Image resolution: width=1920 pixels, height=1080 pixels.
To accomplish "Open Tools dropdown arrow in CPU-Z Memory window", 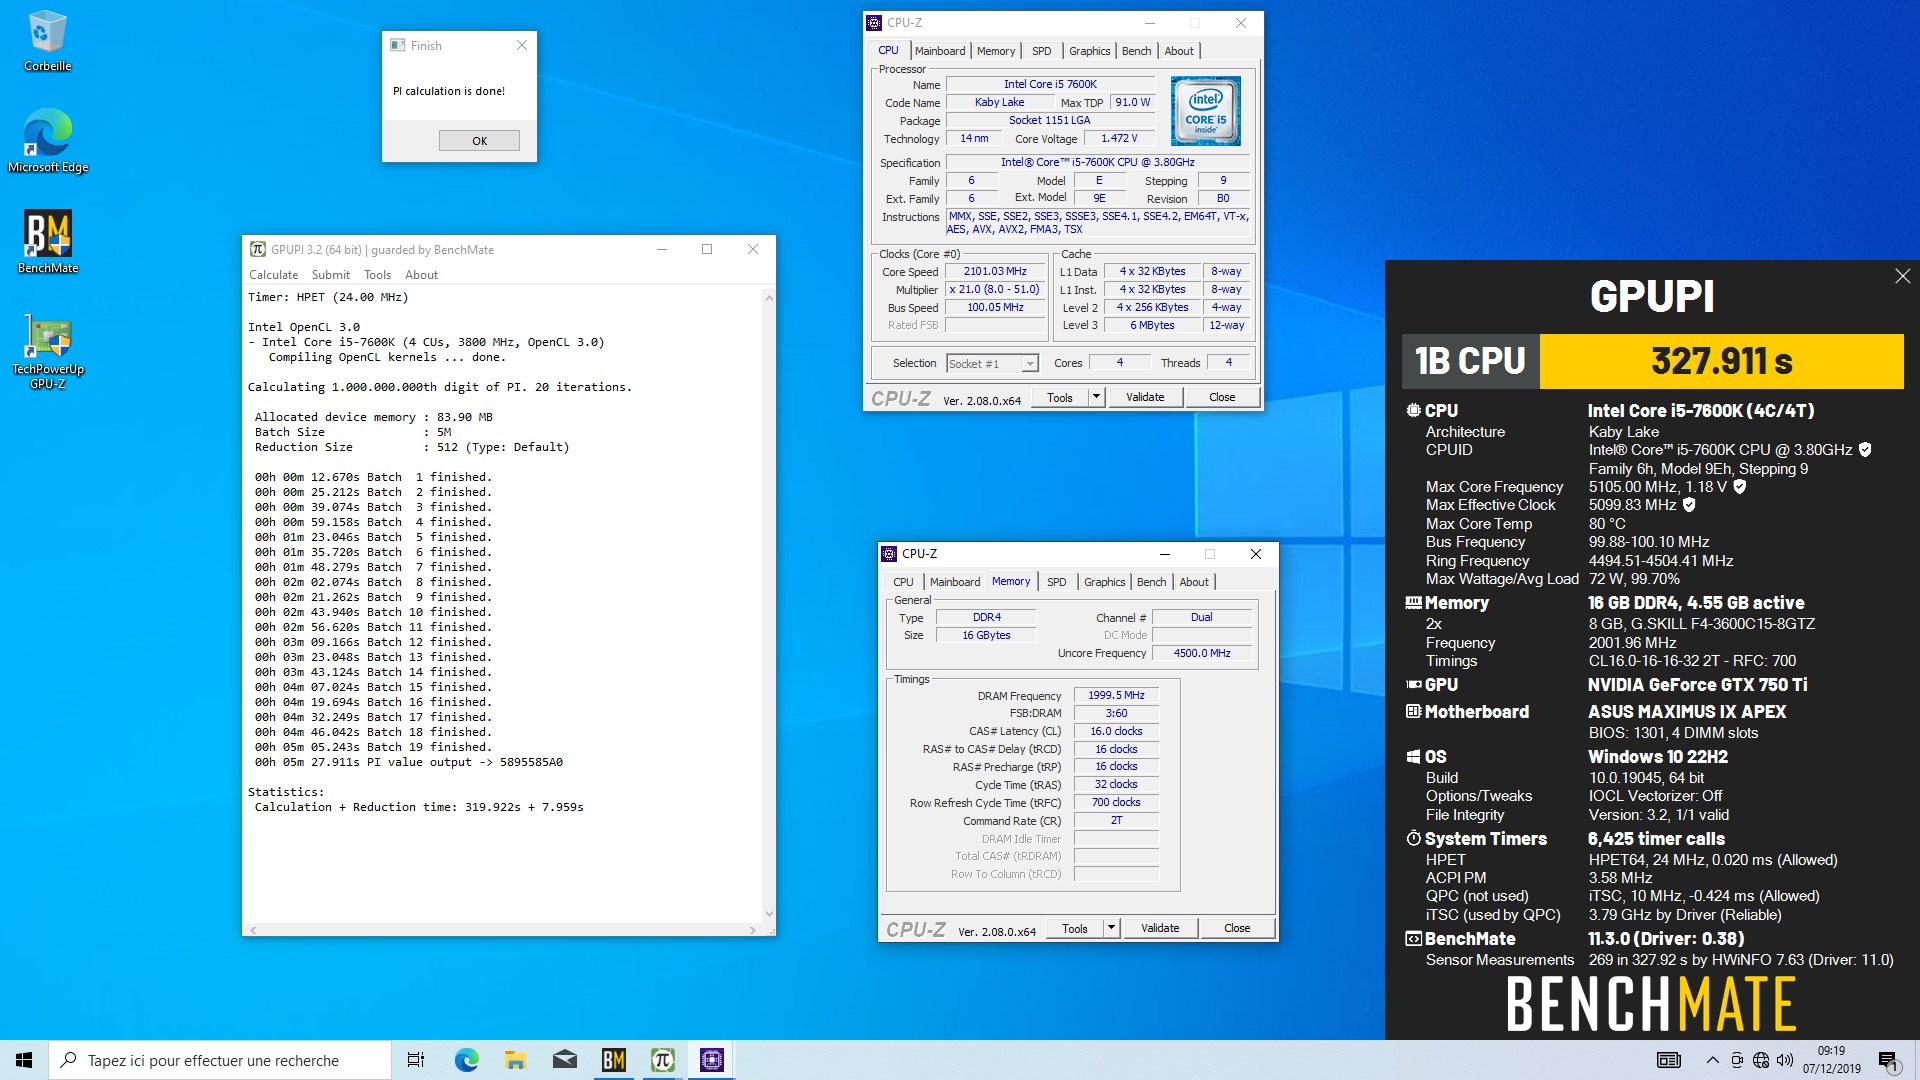I will tap(1111, 928).
